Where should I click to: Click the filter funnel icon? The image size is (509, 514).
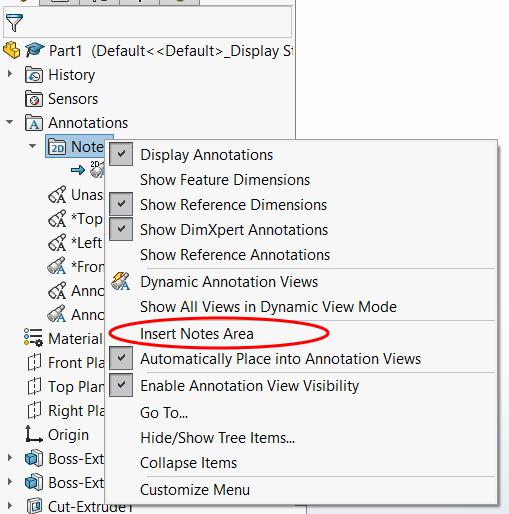tap(14, 23)
